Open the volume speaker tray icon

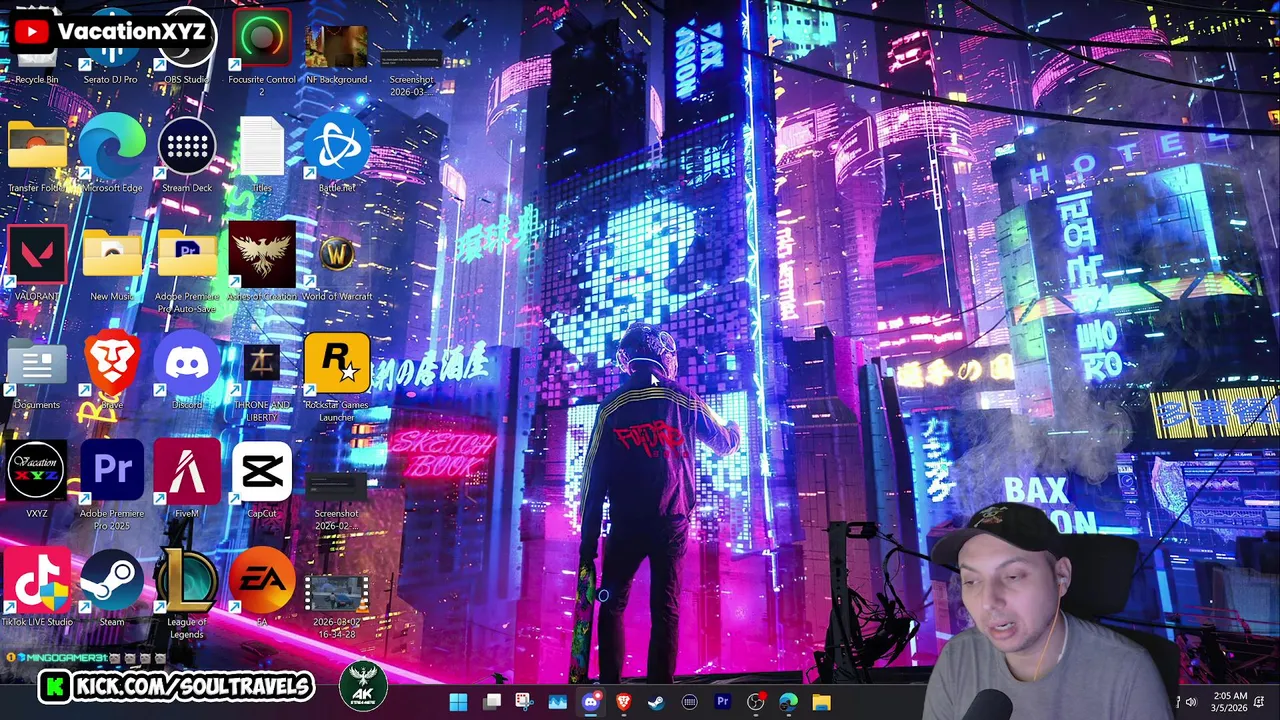pos(1190,702)
